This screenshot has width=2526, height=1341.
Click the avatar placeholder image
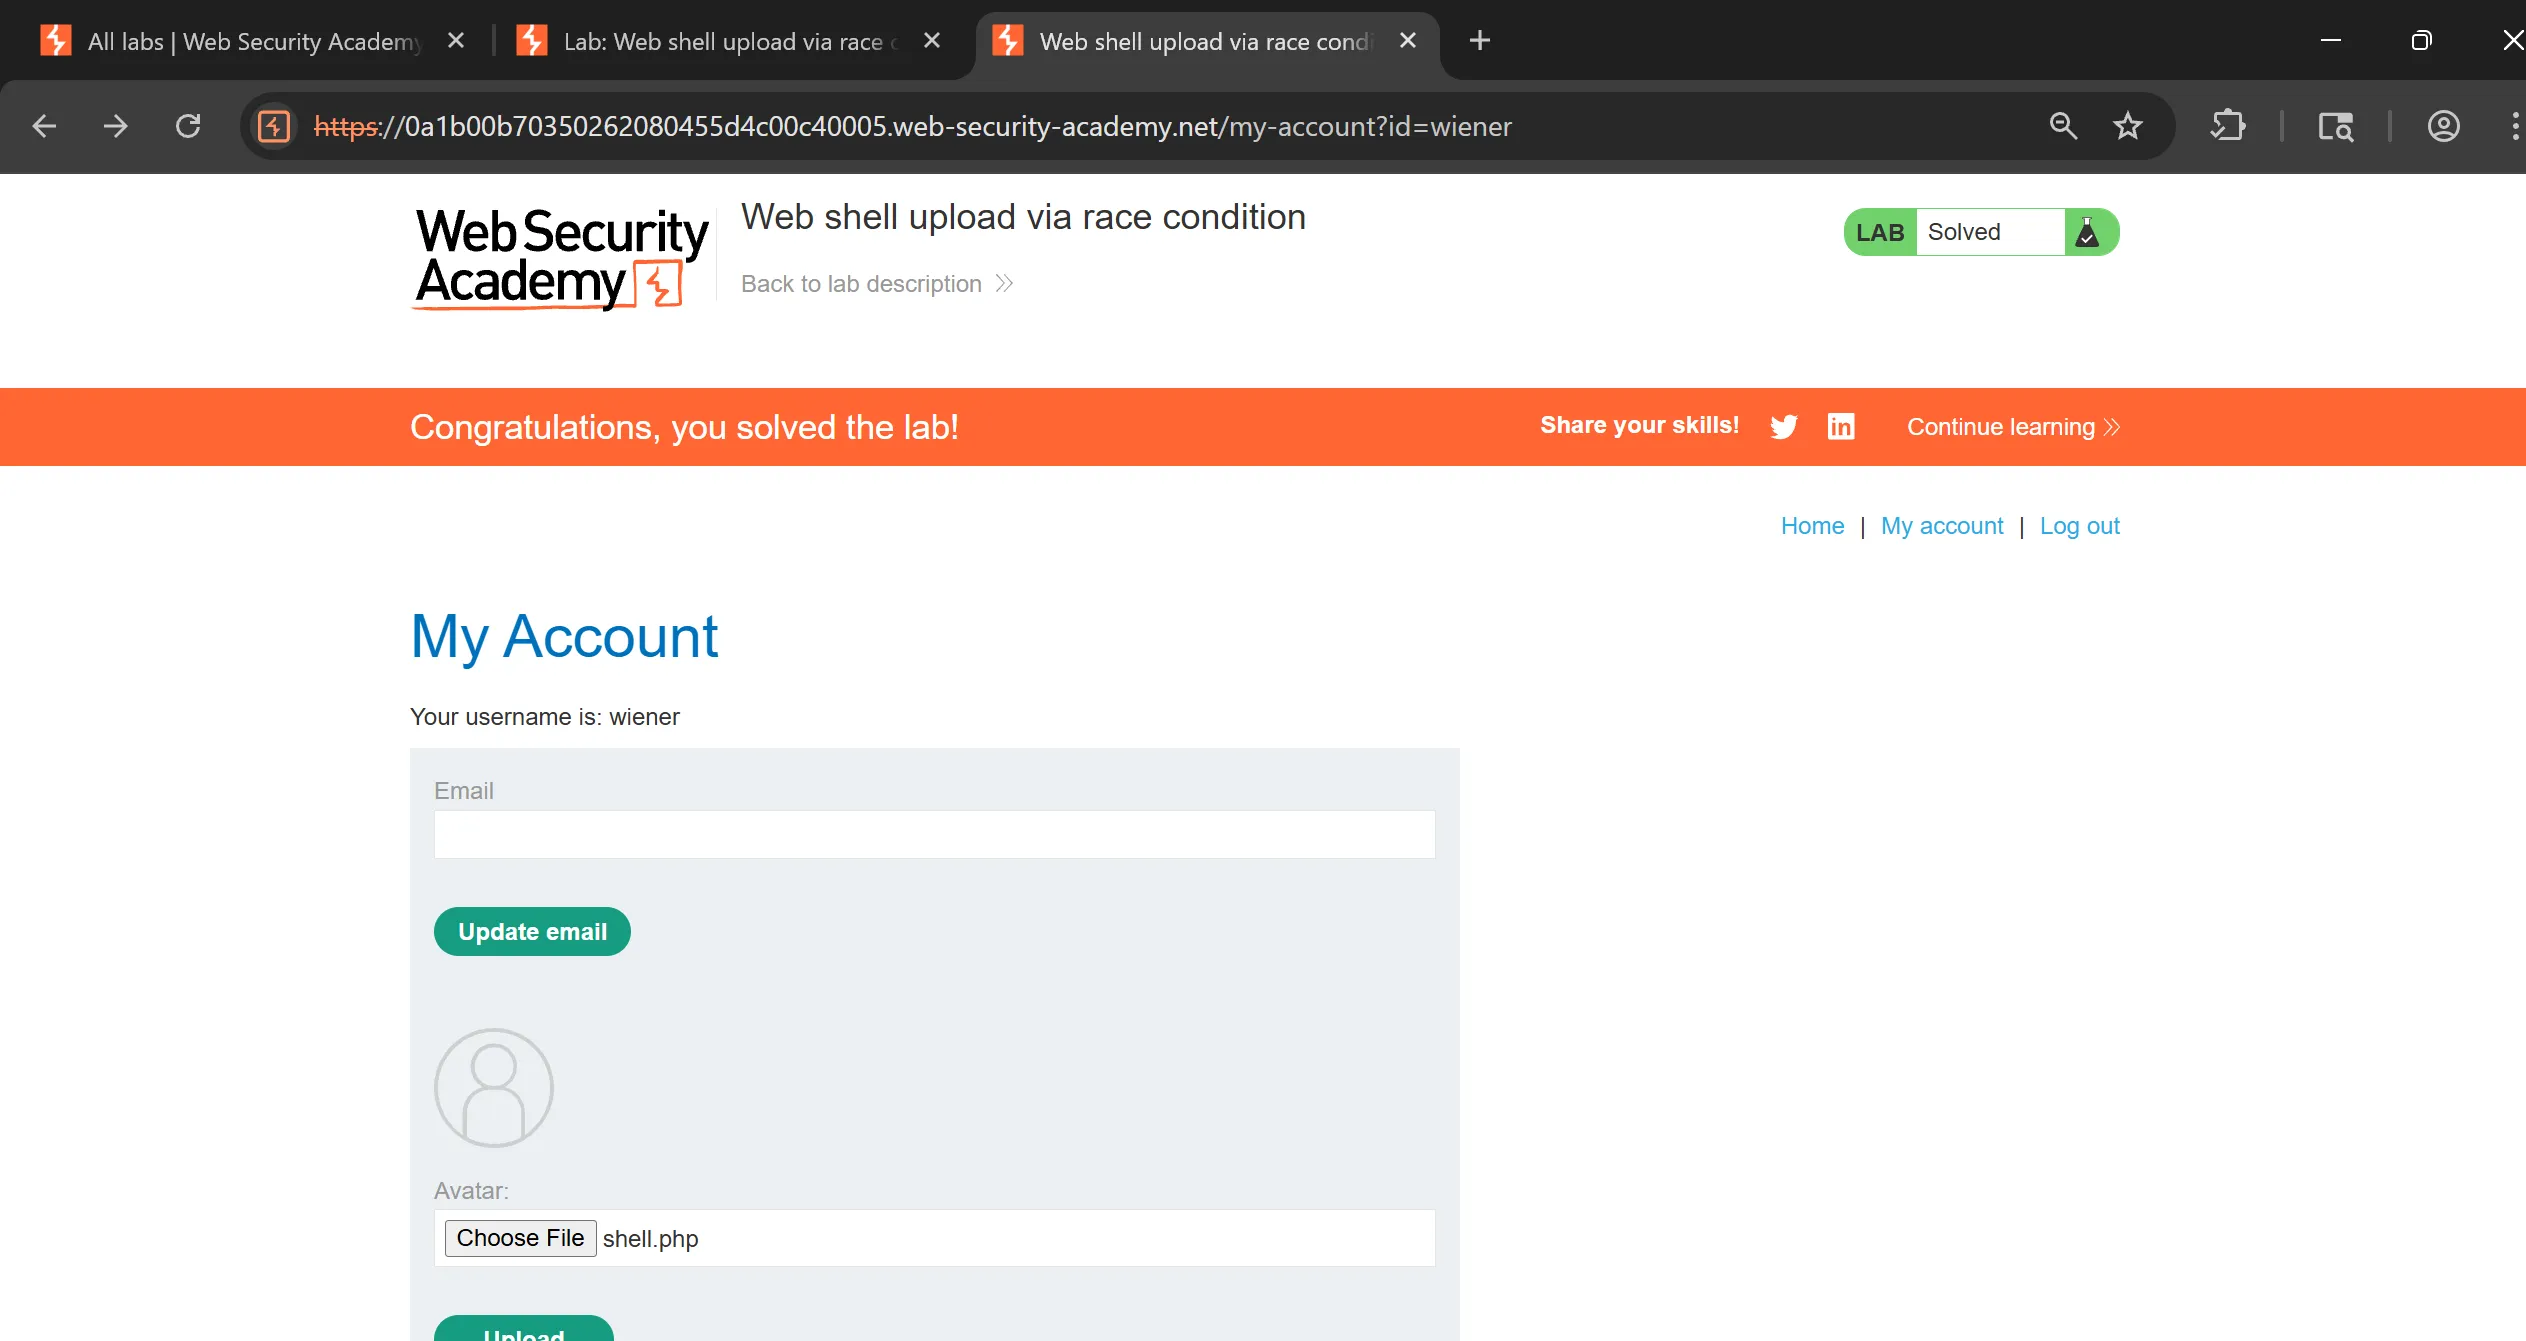pyautogui.click(x=494, y=1088)
